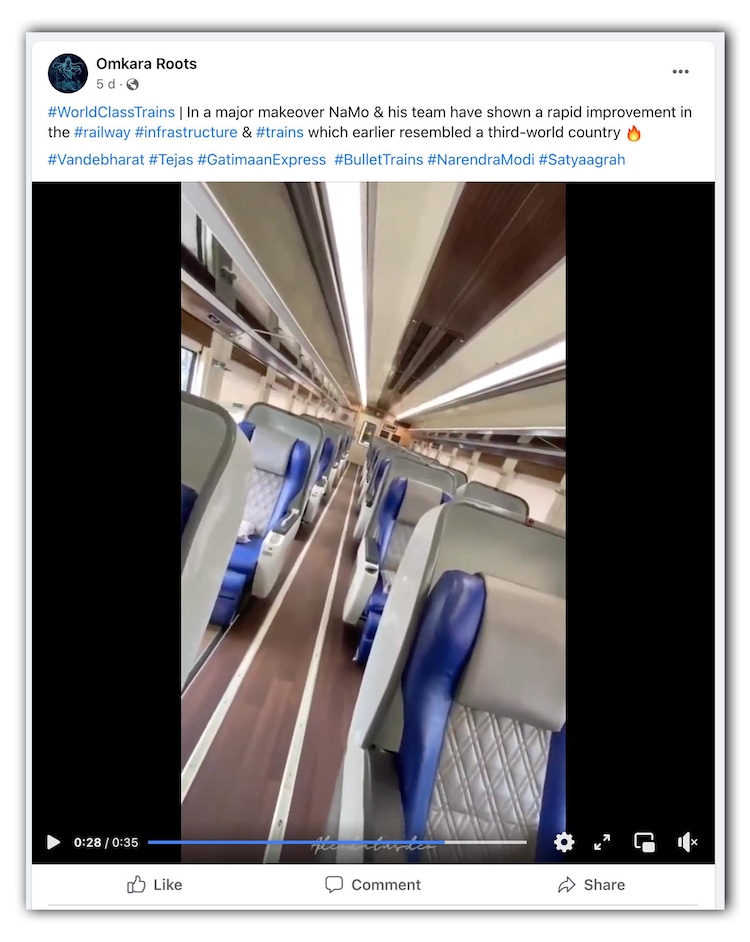Viewport: 750px width, 942px height.
Task: Share the post
Action: (x=591, y=884)
